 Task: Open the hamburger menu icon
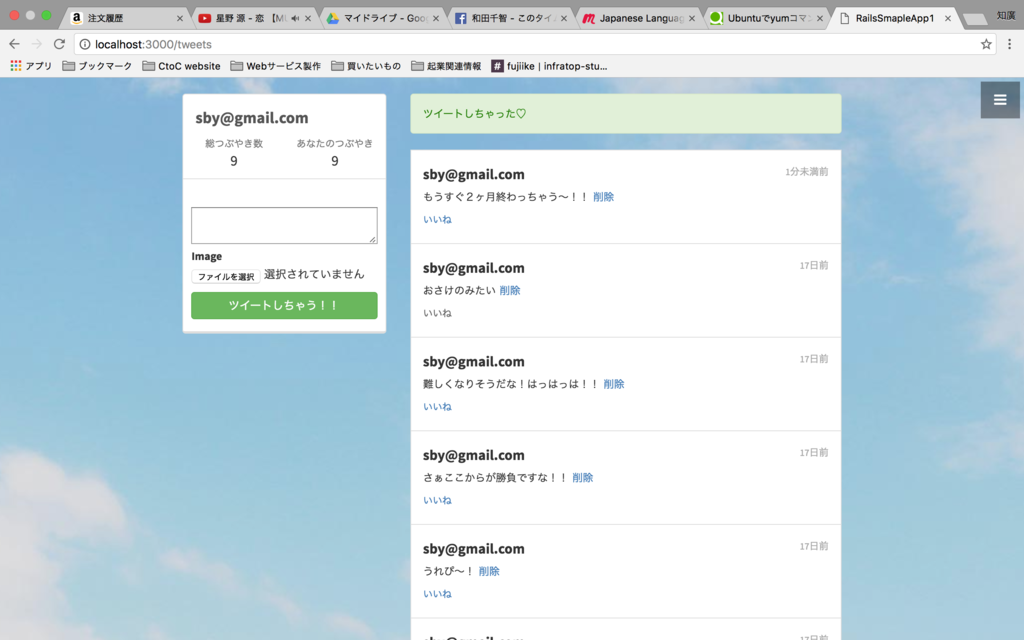point(1000,100)
